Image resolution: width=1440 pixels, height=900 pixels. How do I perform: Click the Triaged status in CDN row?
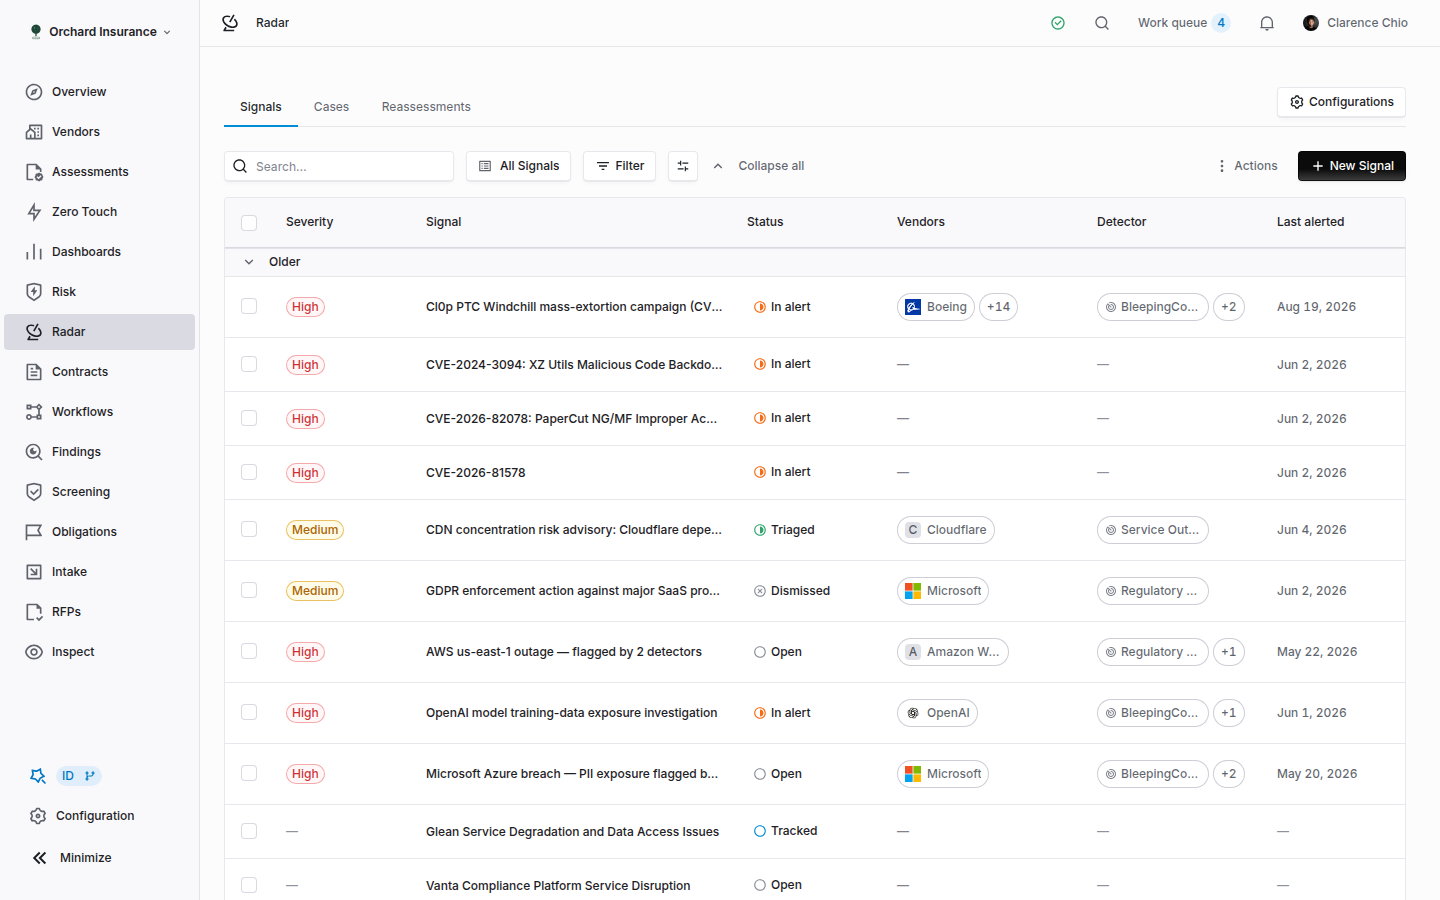coord(784,530)
